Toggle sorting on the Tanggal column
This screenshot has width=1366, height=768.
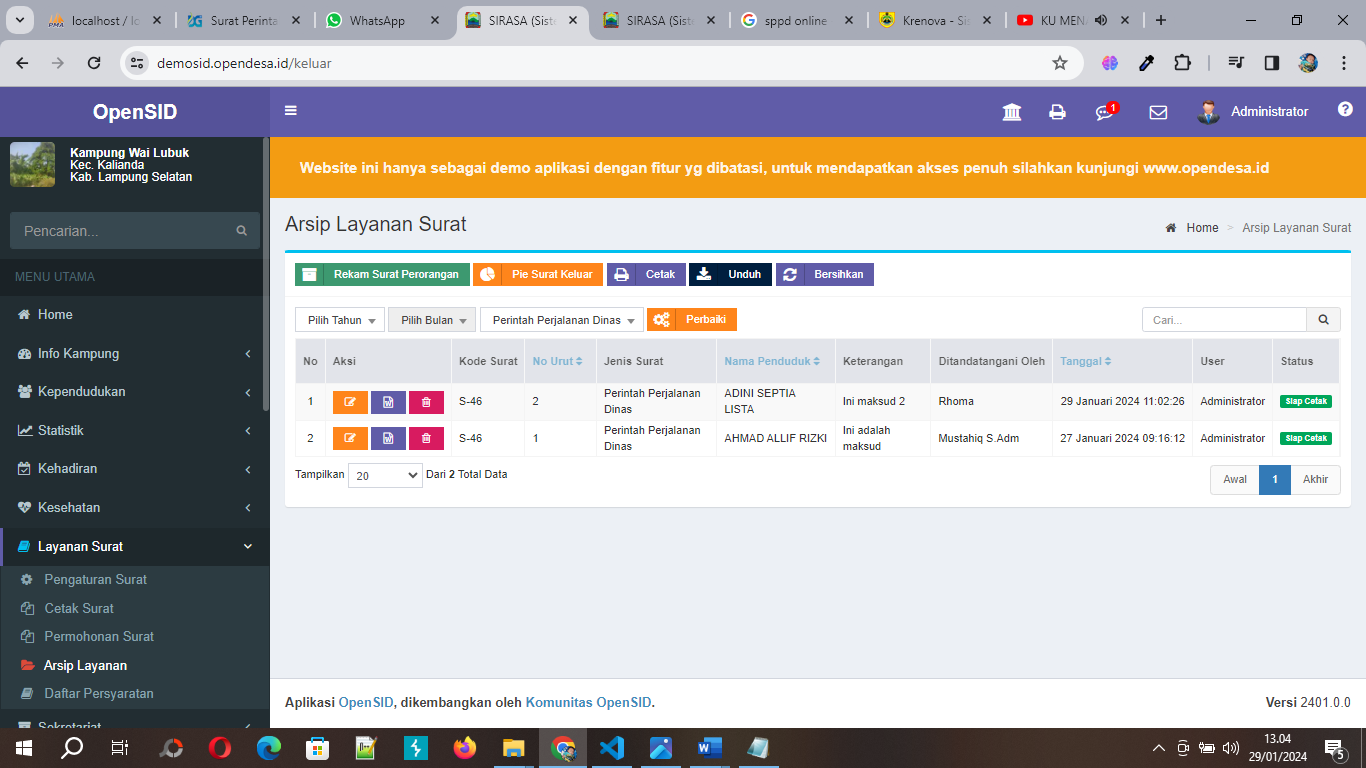1085,361
